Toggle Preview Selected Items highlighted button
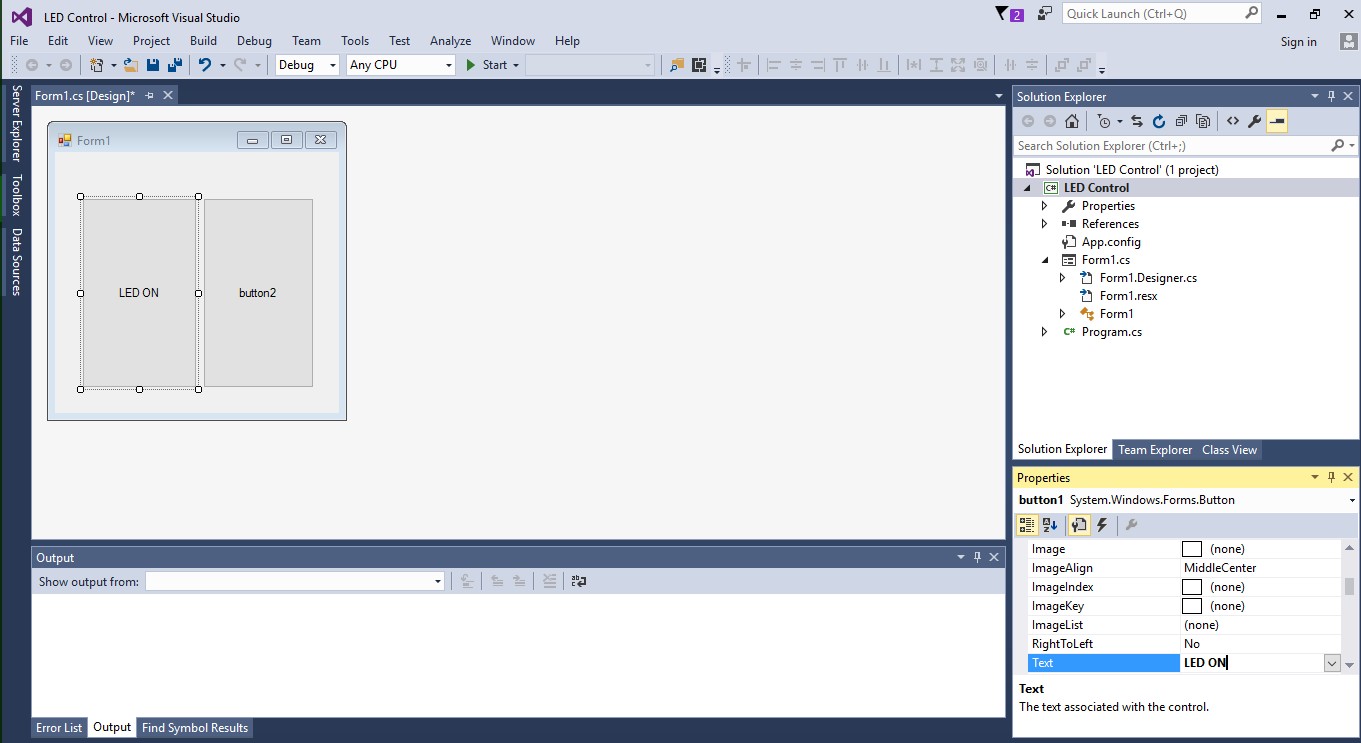Screen dimensions: 1361x743 pos(1277,121)
